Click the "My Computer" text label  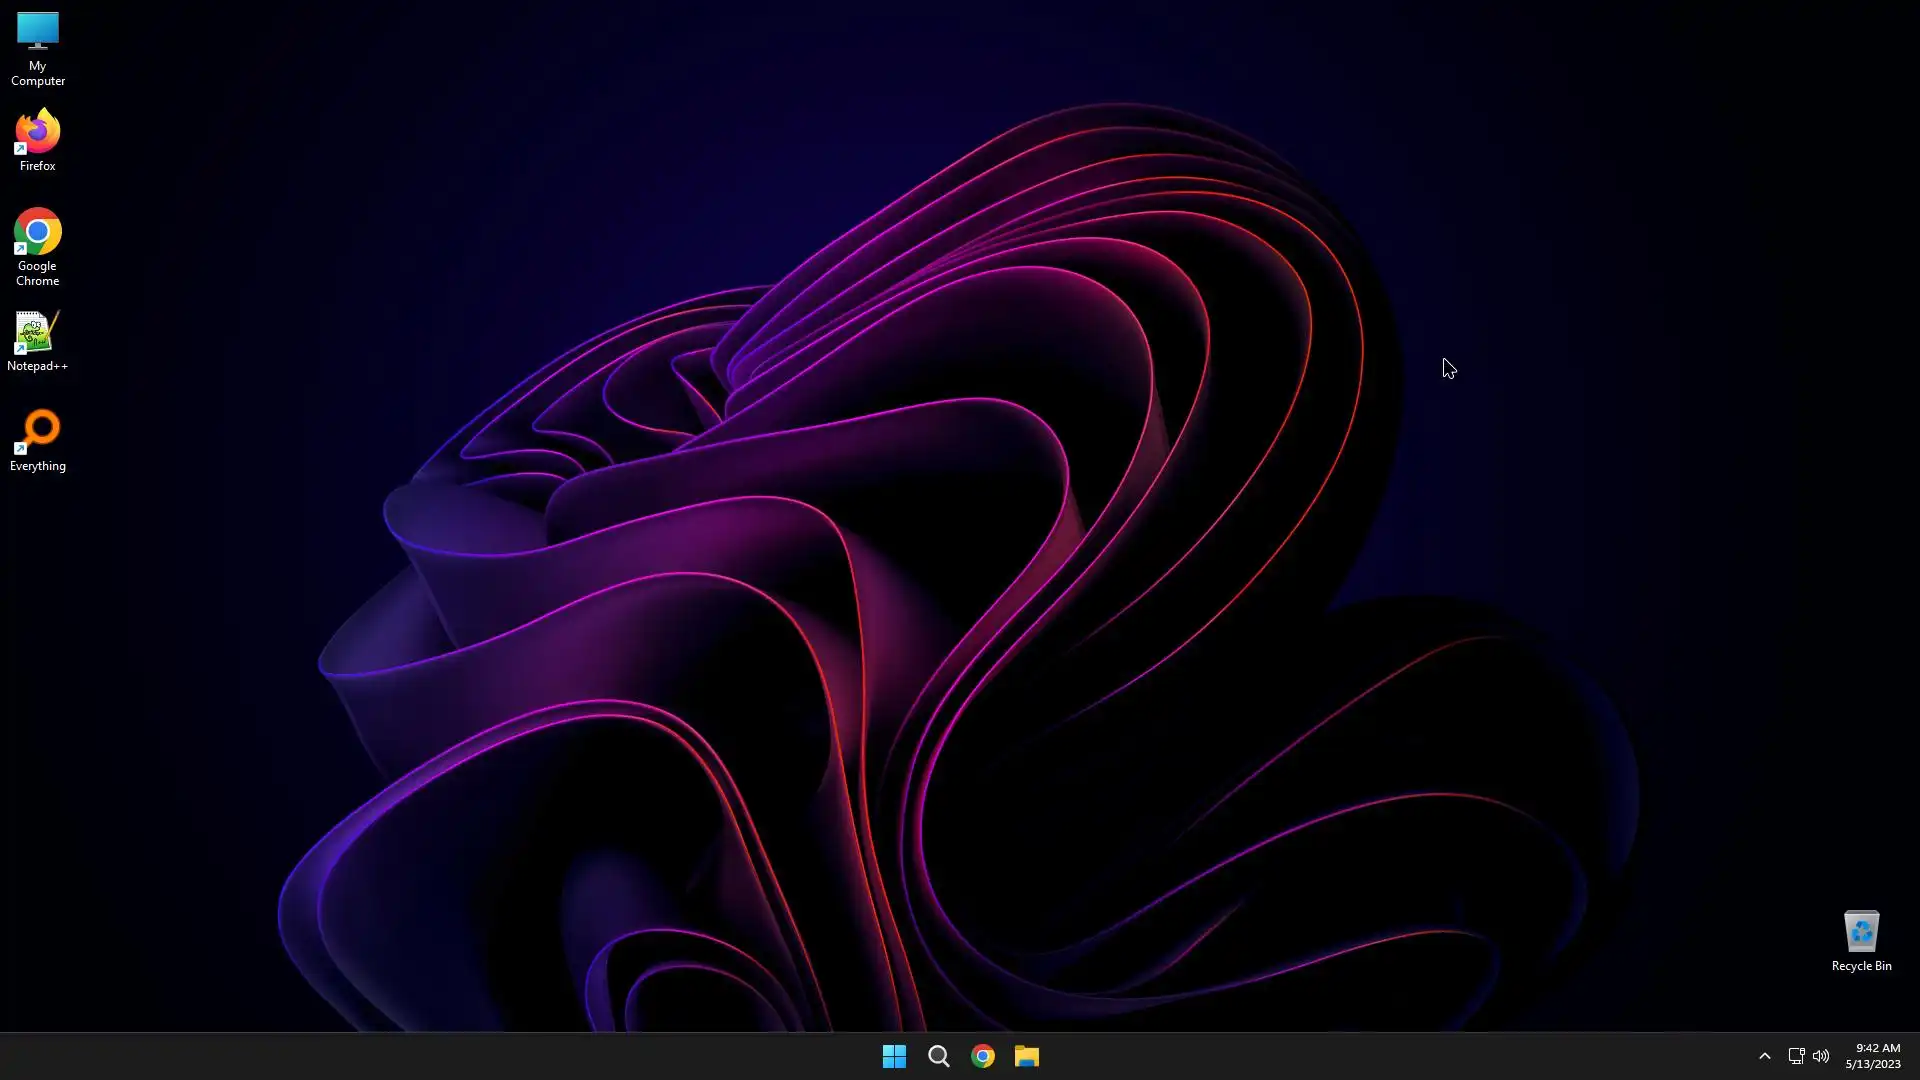coord(38,73)
